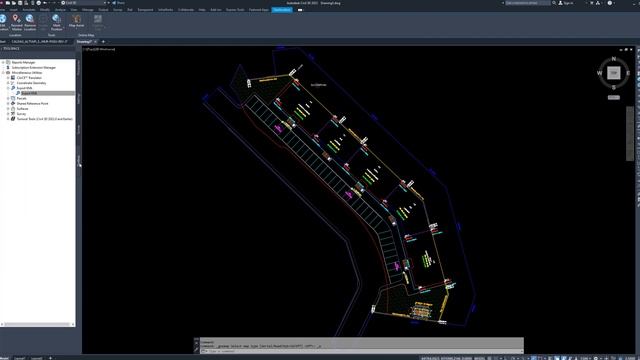
Task: Expand the Parcels node
Action: click(x=8, y=98)
